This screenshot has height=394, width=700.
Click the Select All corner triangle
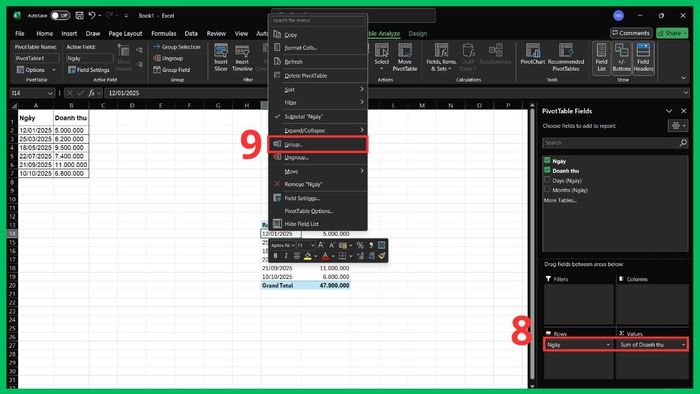[x=14, y=106]
